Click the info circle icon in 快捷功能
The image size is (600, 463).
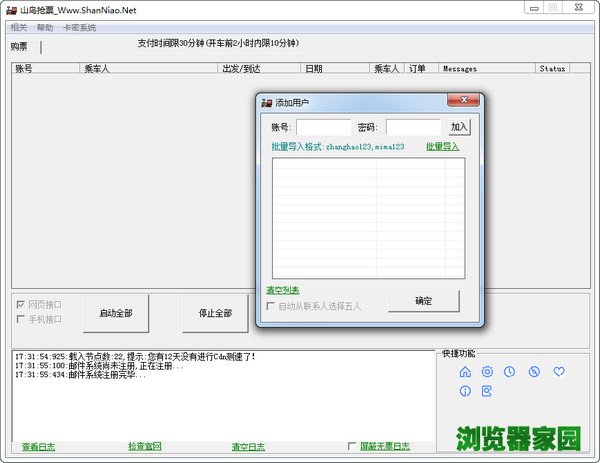[465, 391]
